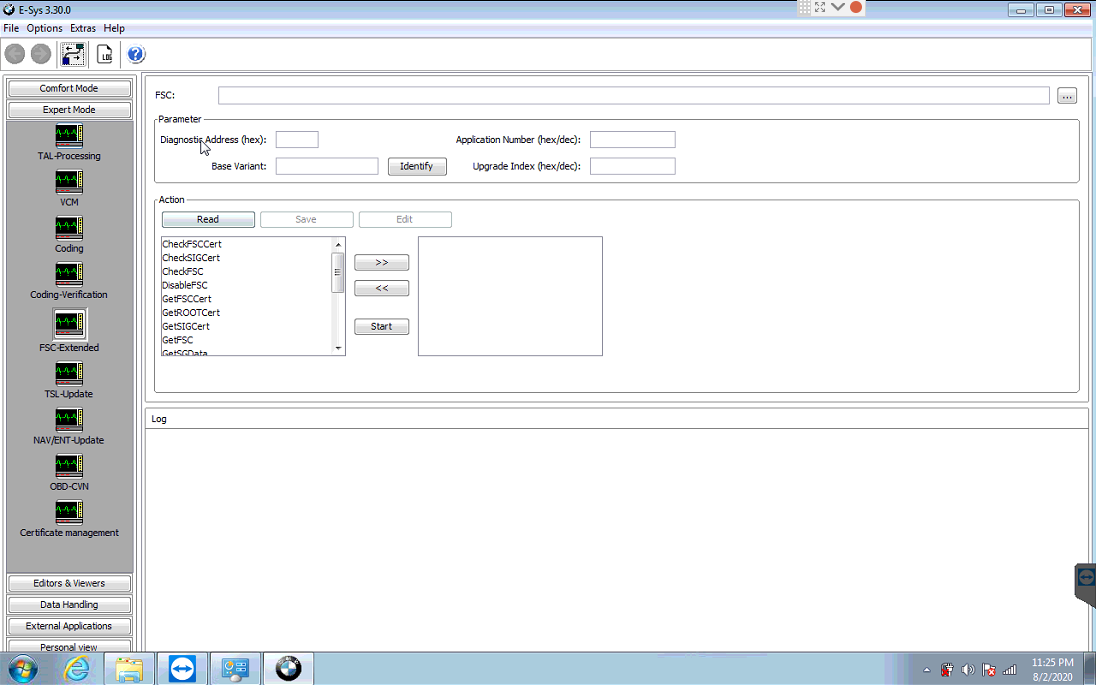Click the action list scrollbar thumb
The height and width of the screenshot is (685, 1096).
coord(338,273)
